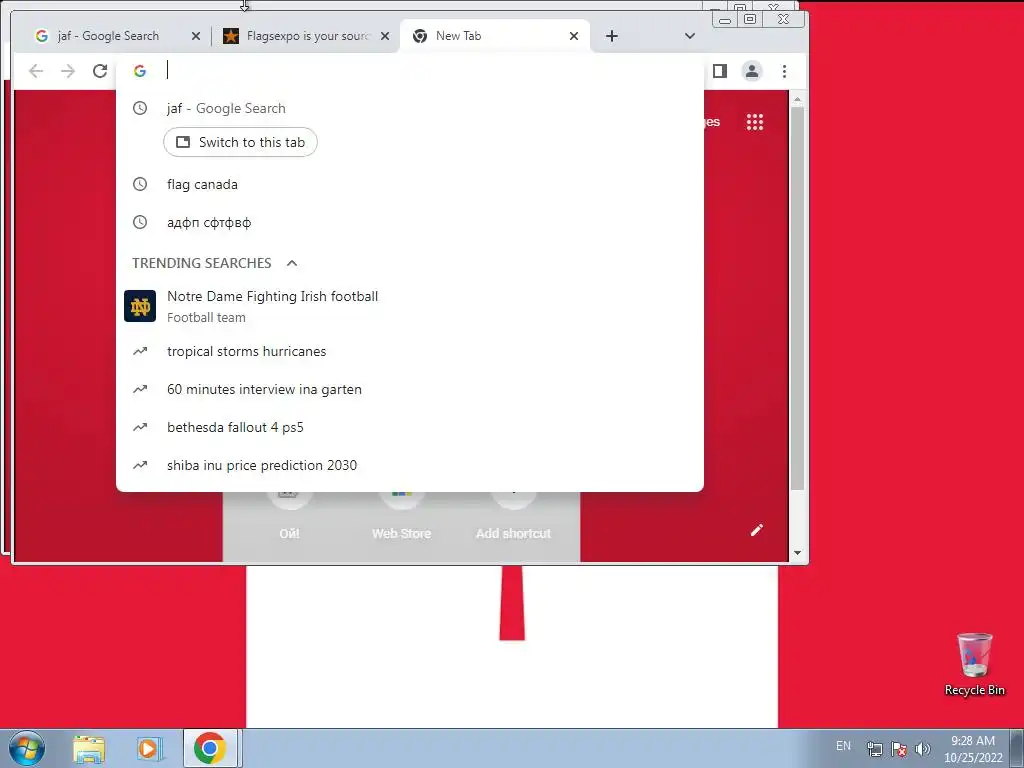Click the scrollbar up arrow

797,99
